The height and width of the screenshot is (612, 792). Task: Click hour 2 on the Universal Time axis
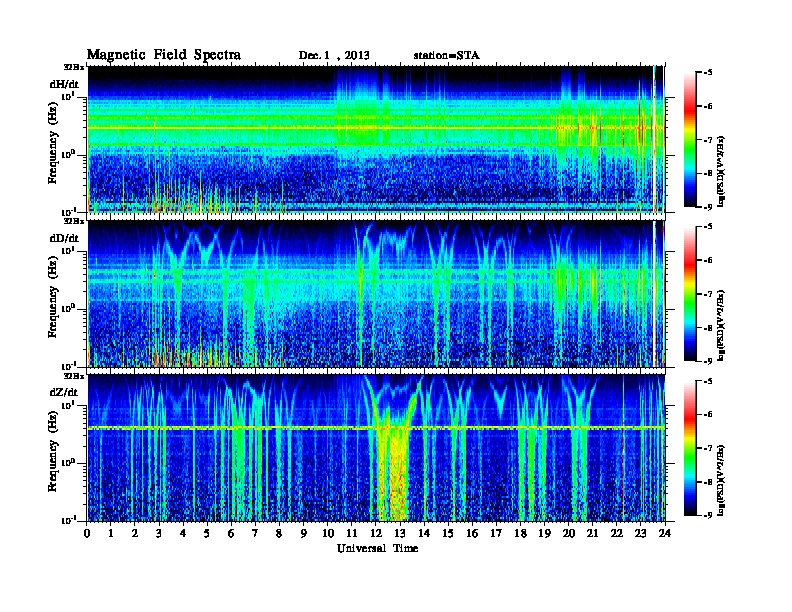click(x=135, y=533)
